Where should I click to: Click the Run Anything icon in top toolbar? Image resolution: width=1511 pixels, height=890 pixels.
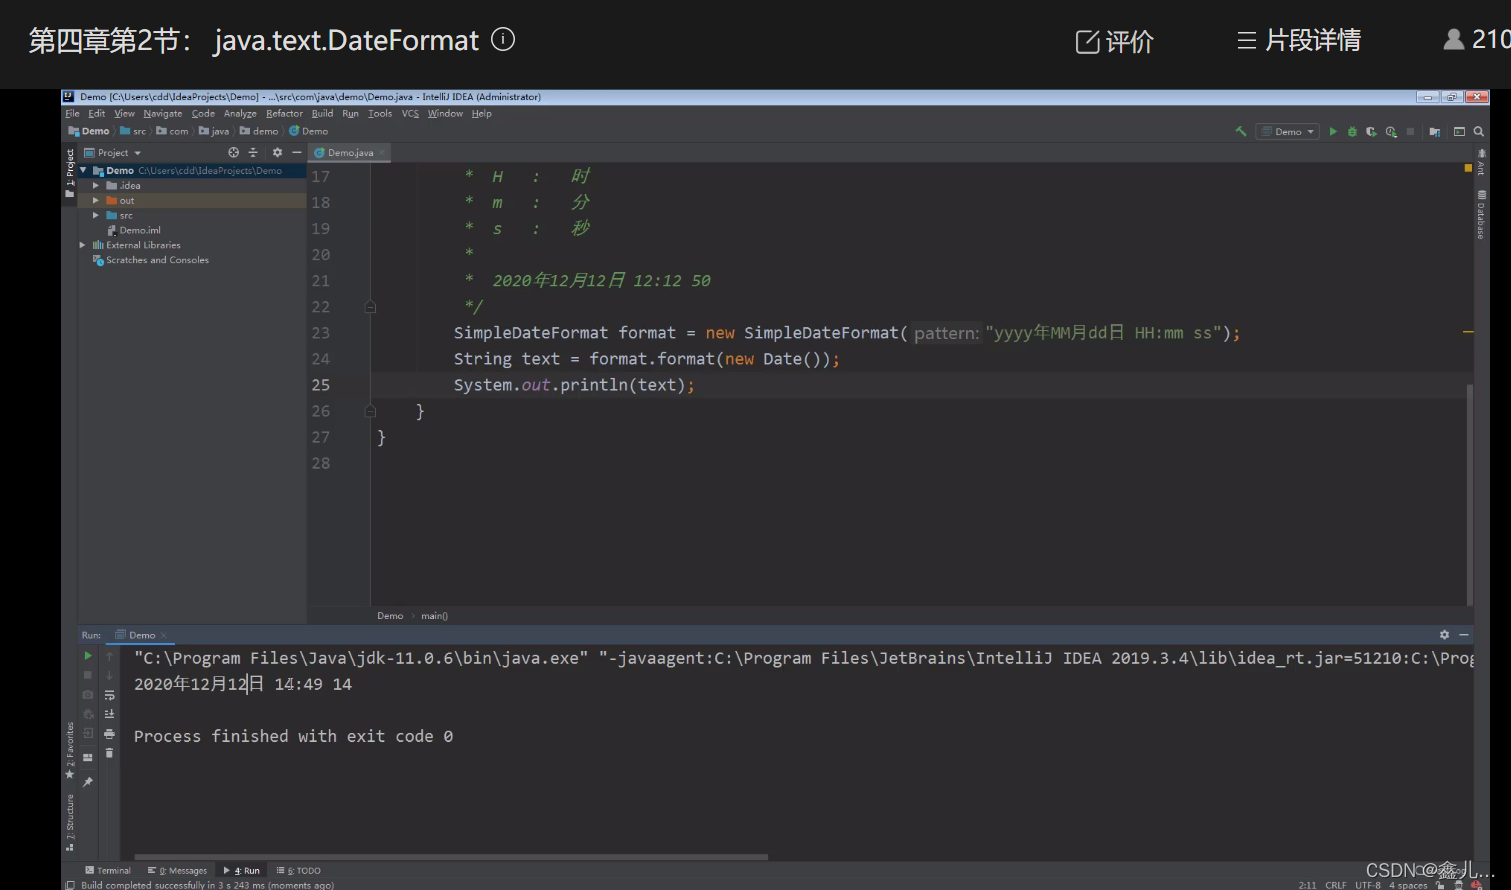(1459, 131)
